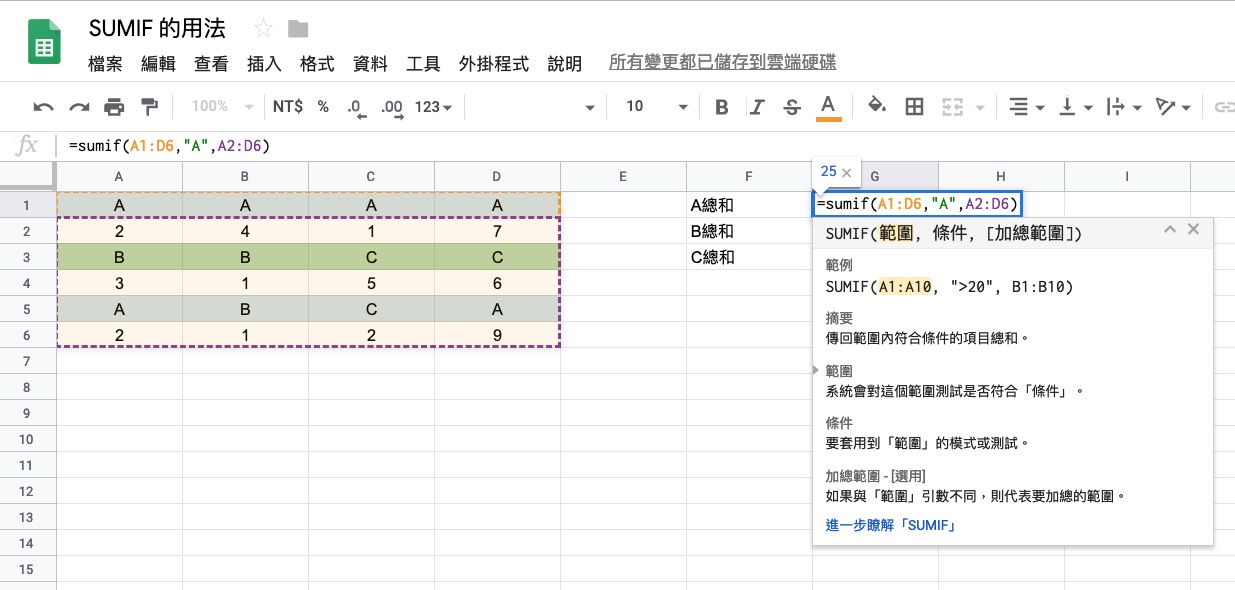This screenshot has width=1235, height=590.
Task: Select the paint format roller
Action: (x=150, y=107)
